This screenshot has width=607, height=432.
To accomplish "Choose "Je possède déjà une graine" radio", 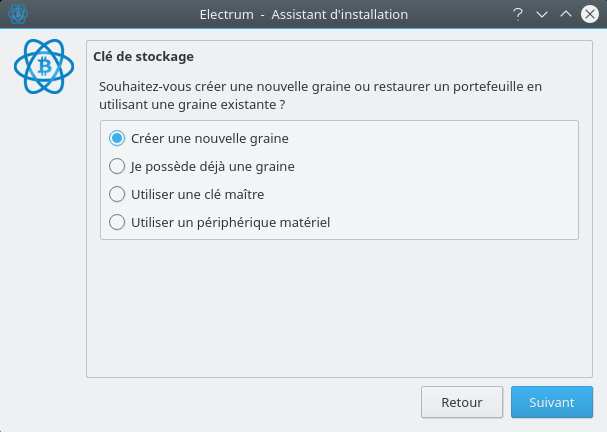I will tap(117, 166).
